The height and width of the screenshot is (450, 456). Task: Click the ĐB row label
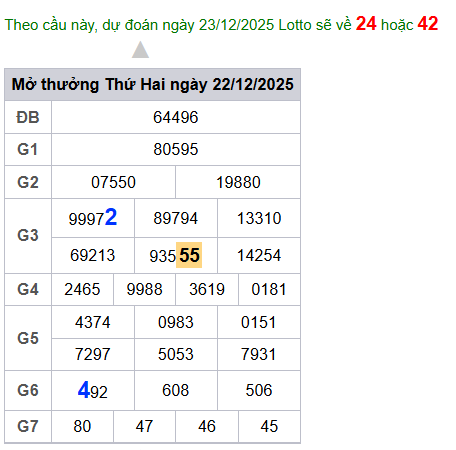coord(28,117)
